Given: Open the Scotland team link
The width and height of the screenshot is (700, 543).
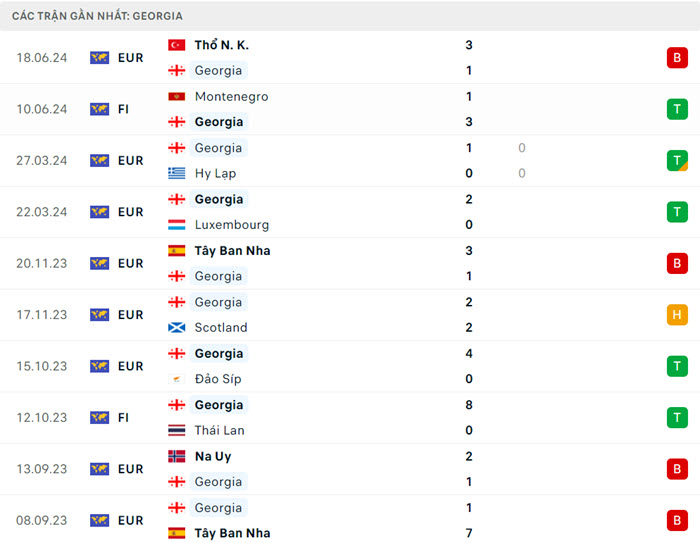Looking at the screenshot, I should tap(221, 328).
